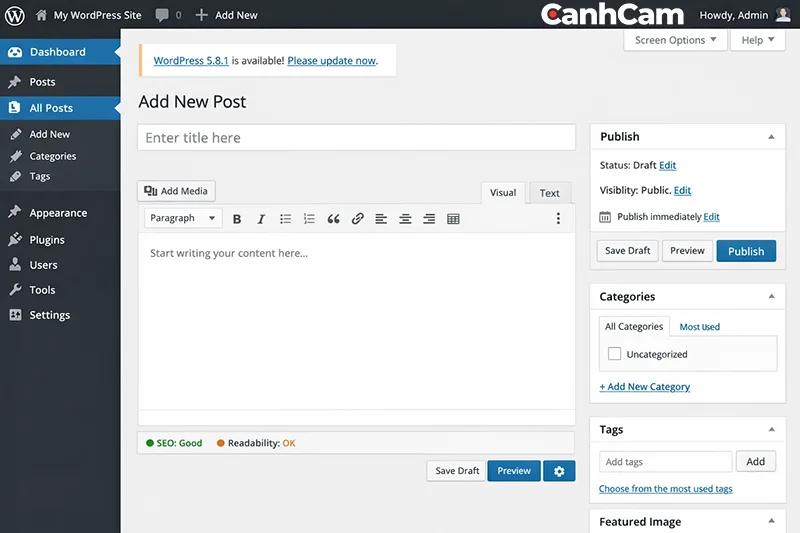Select the All Categories tab
Screen dimensions: 800x533
click(x=634, y=326)
